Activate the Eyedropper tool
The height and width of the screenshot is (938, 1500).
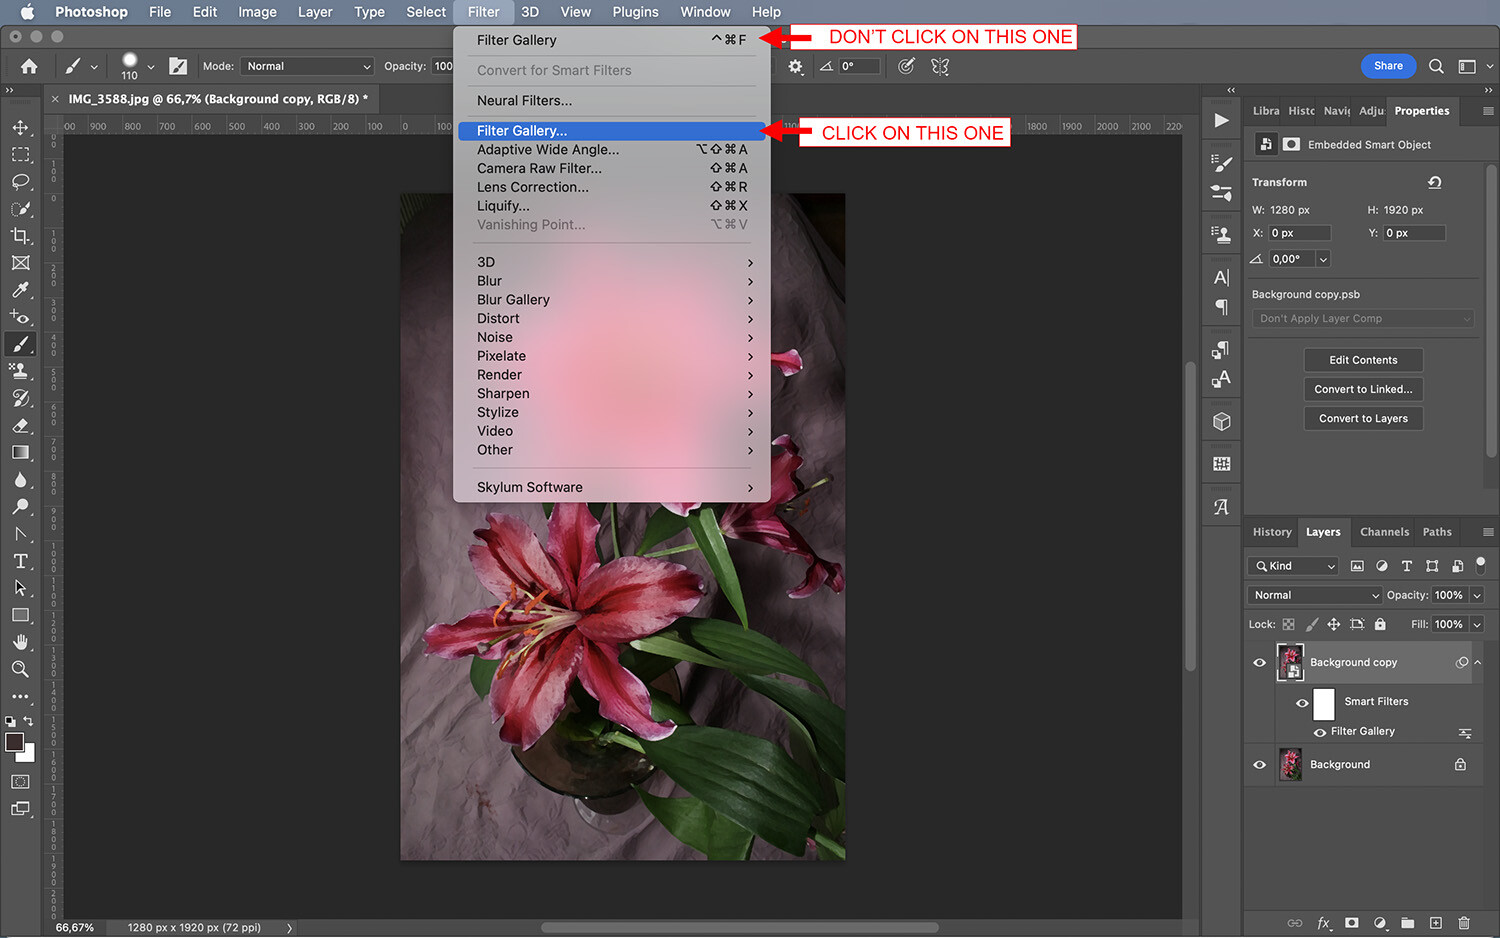tap(20, 290)
